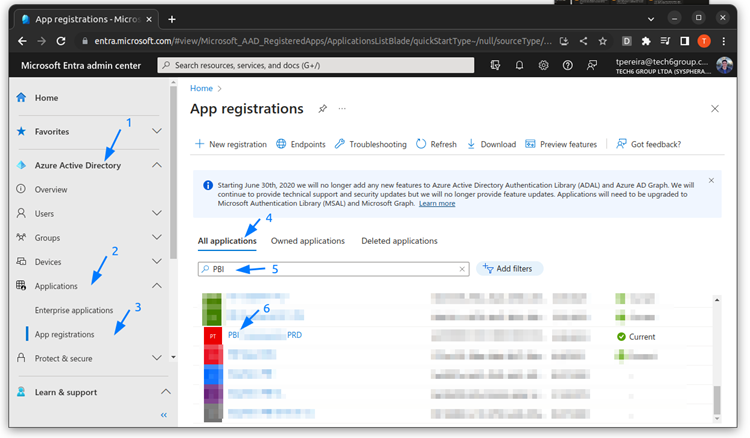Clear the PBI search text

tap(462, 269)
